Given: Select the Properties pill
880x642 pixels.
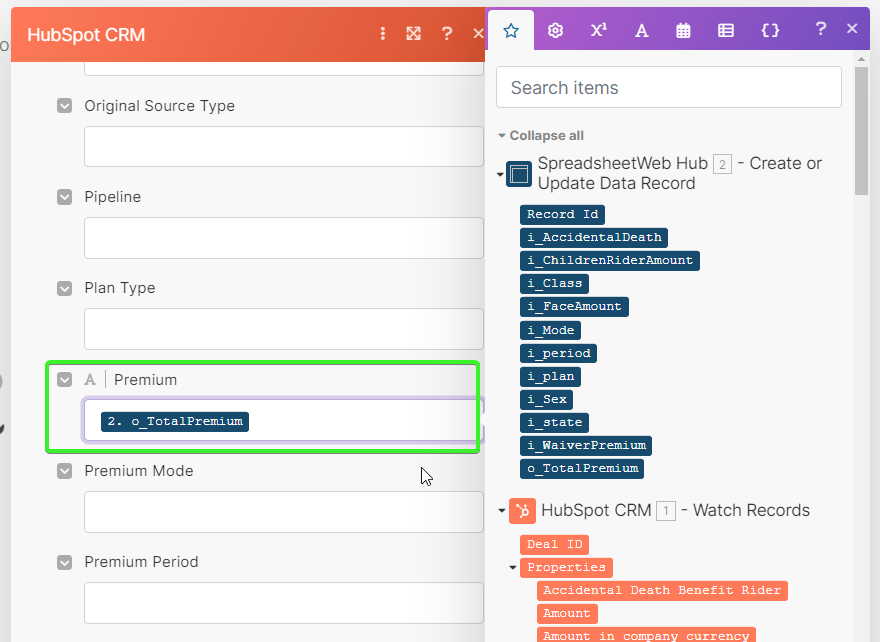Looking at the screenshot, I should click(566, 567).
